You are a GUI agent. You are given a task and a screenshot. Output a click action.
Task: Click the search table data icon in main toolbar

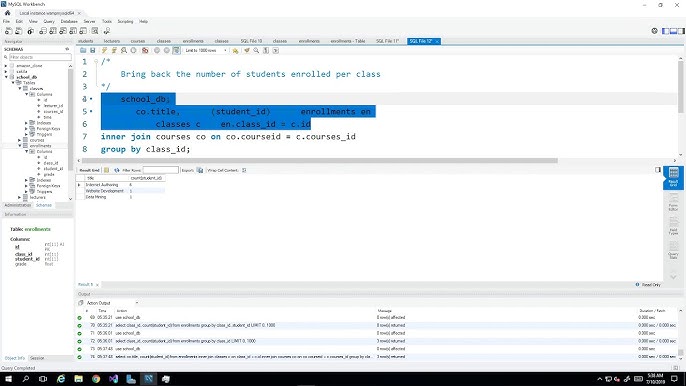click(x=95, y=31)
